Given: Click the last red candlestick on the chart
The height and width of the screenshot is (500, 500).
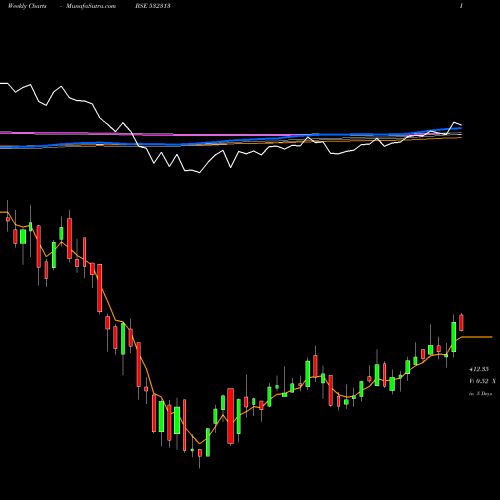Looking at the screenshot, I should point(461,322).
